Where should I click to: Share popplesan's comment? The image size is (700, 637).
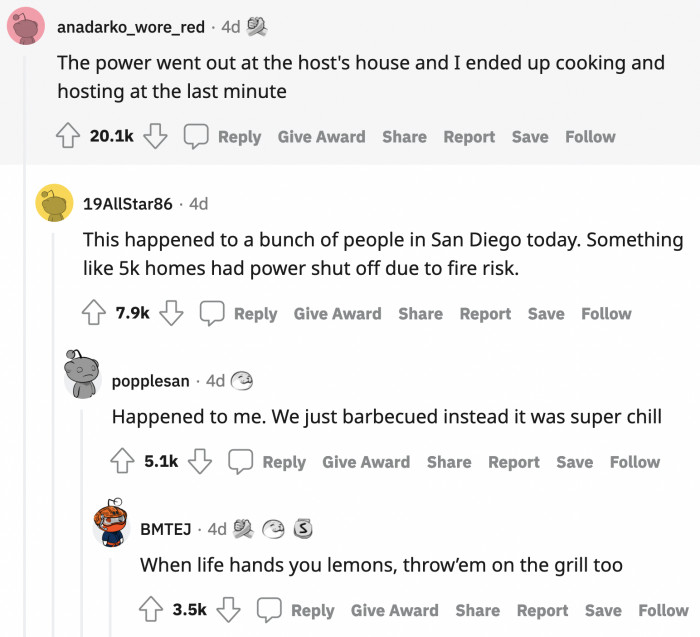[x=448, y=461]
